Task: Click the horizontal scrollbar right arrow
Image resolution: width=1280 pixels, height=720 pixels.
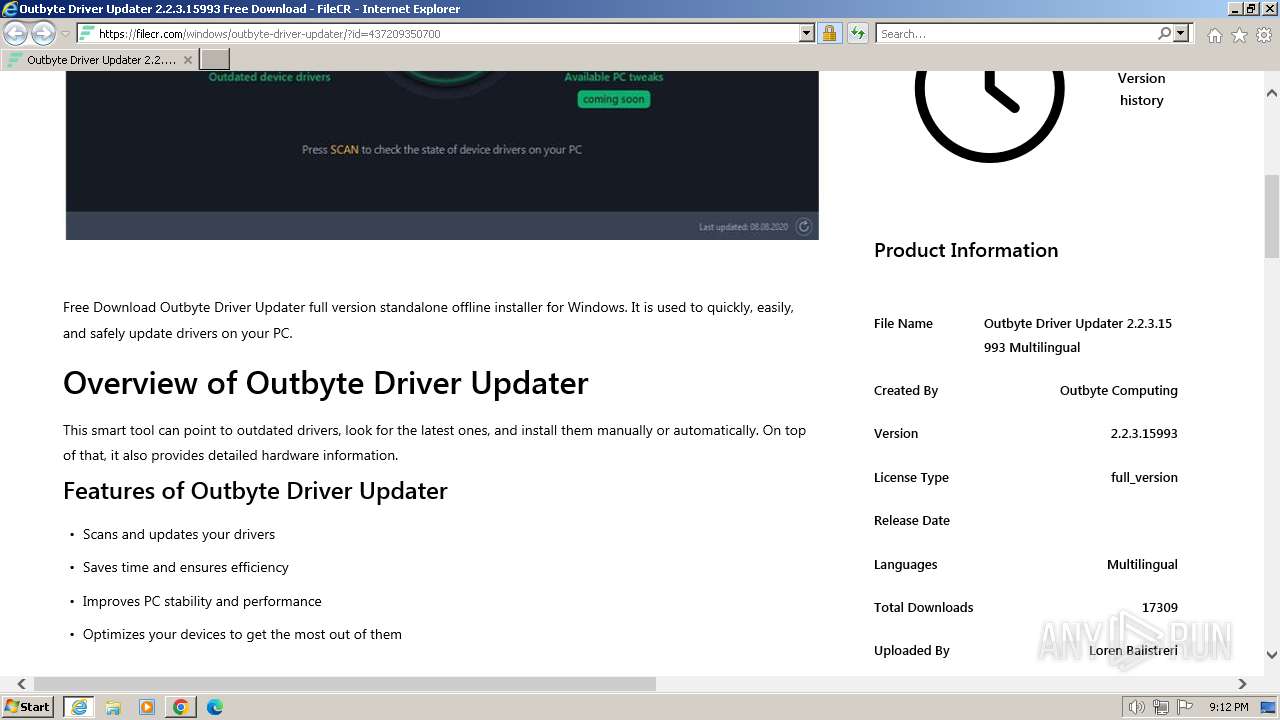Action: click(1242, 684)
